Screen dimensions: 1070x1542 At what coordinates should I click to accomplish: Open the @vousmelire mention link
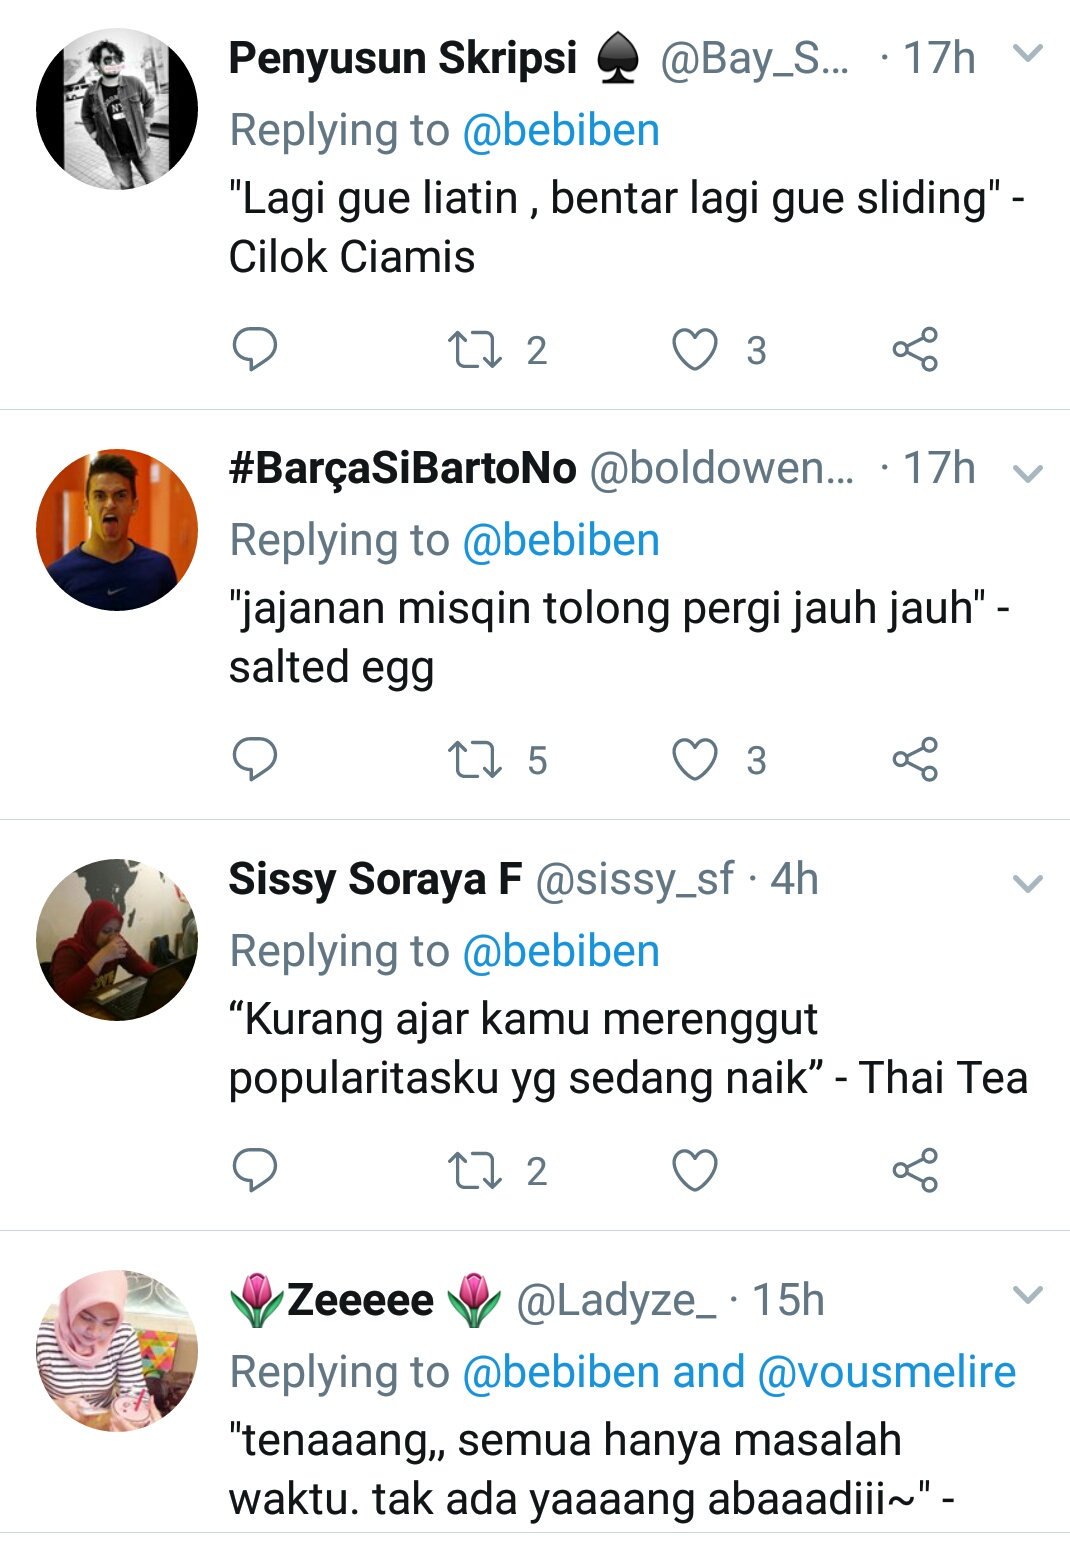[x=887, y=1372]
